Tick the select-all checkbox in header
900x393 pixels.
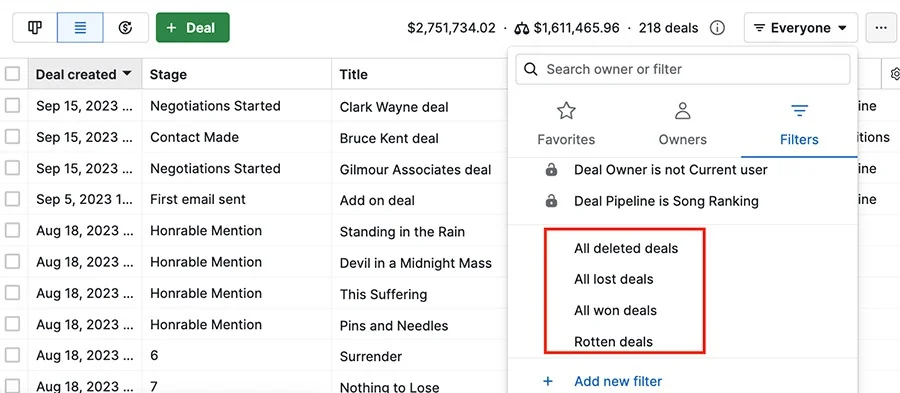coord(12,74)
